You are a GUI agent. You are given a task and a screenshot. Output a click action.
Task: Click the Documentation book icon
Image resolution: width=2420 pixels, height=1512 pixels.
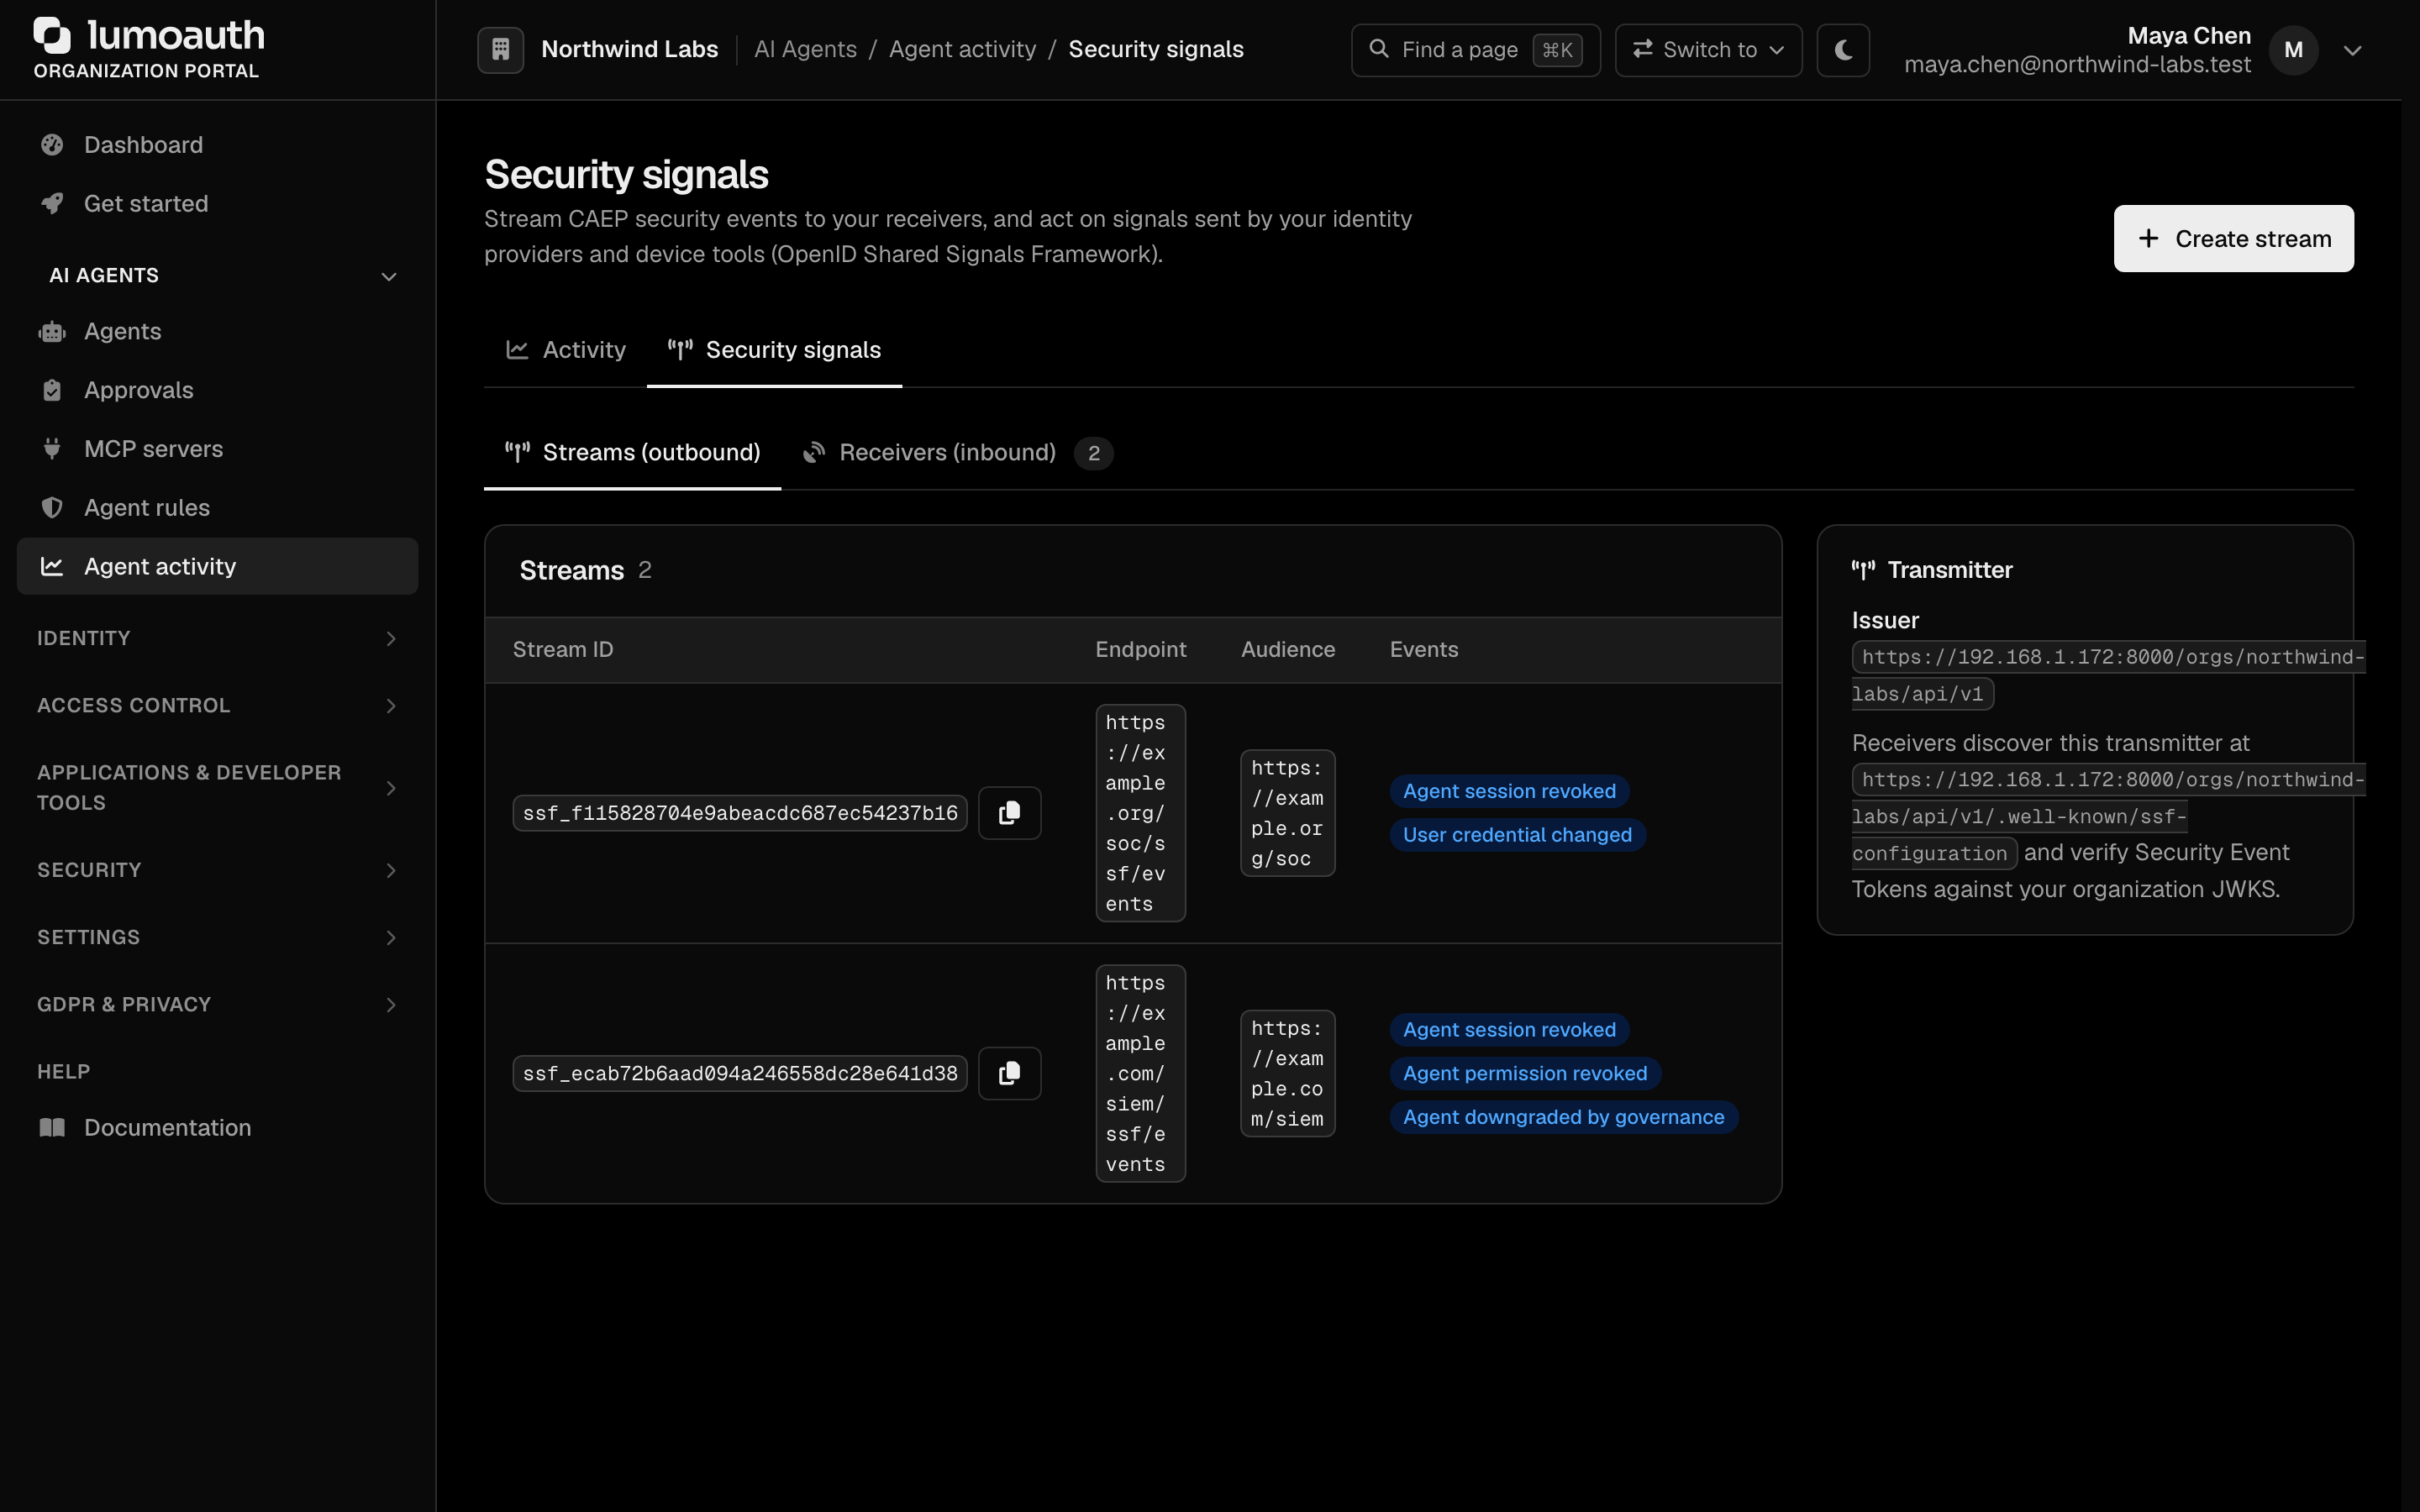click(x=52, y=1128)
